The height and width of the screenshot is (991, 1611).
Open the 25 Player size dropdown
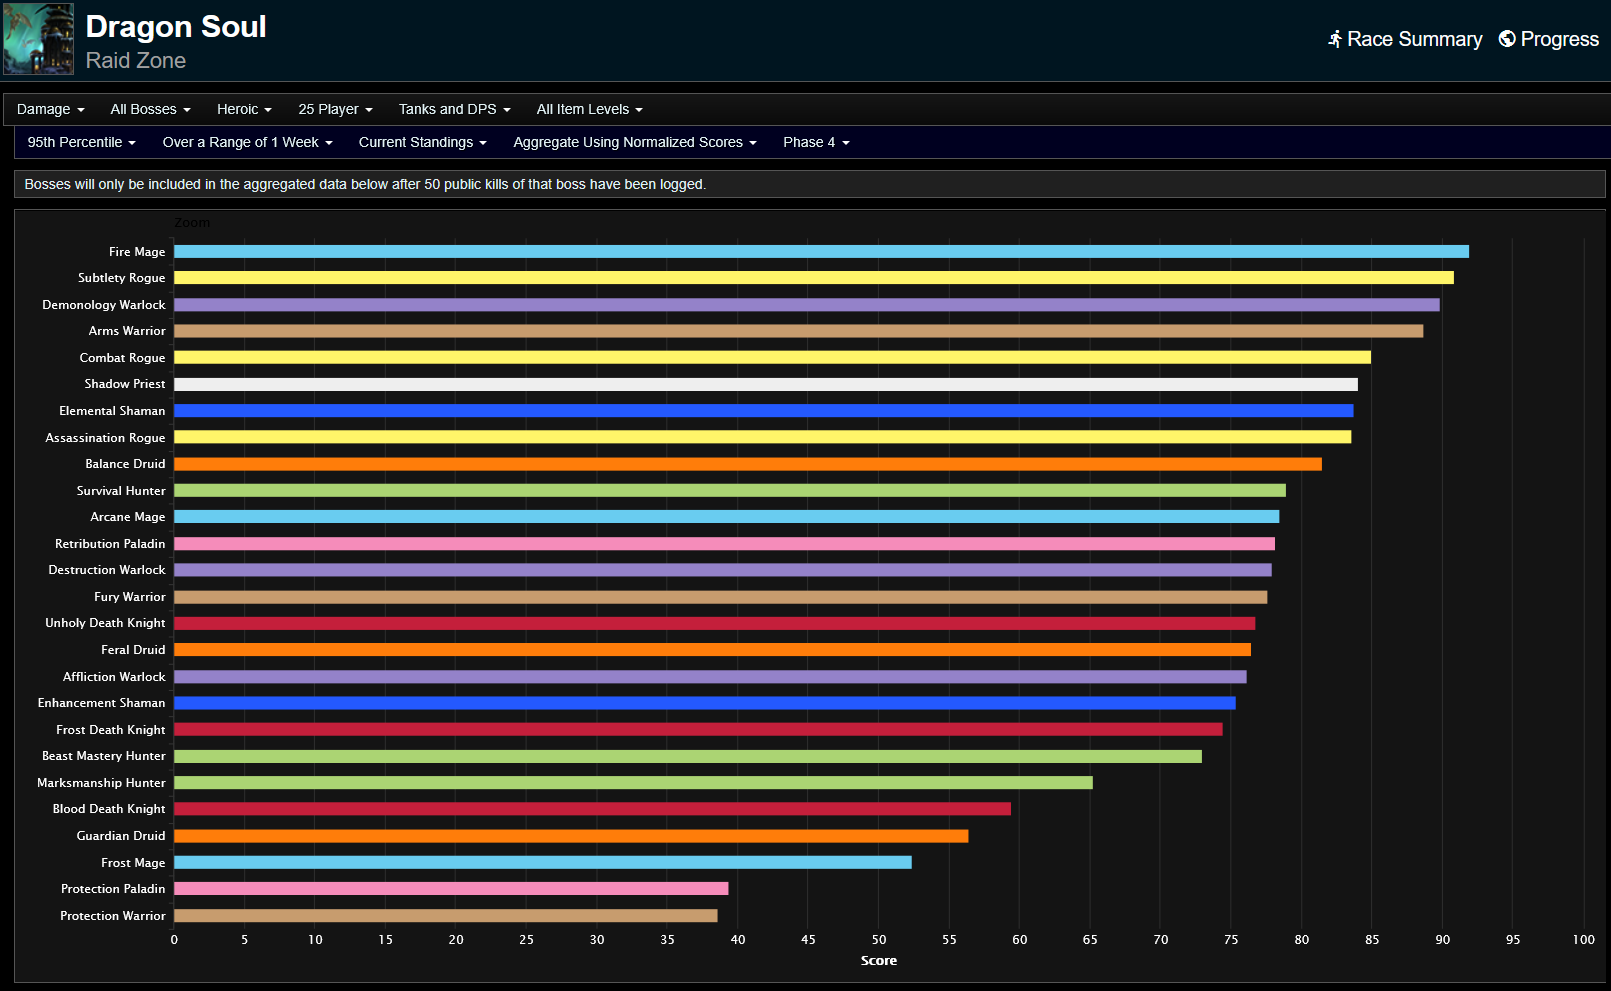coord(334,109)
